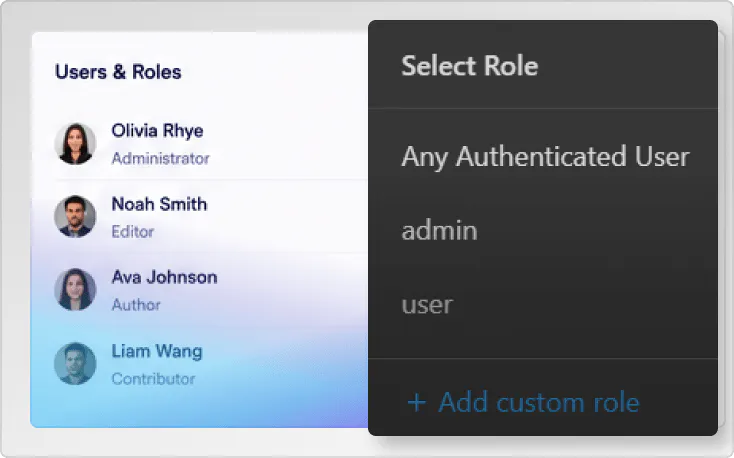The height and width of the screenshot is (458, 734).
Task: Click Liam Wang's profile picture
Action: click(75, 363)
